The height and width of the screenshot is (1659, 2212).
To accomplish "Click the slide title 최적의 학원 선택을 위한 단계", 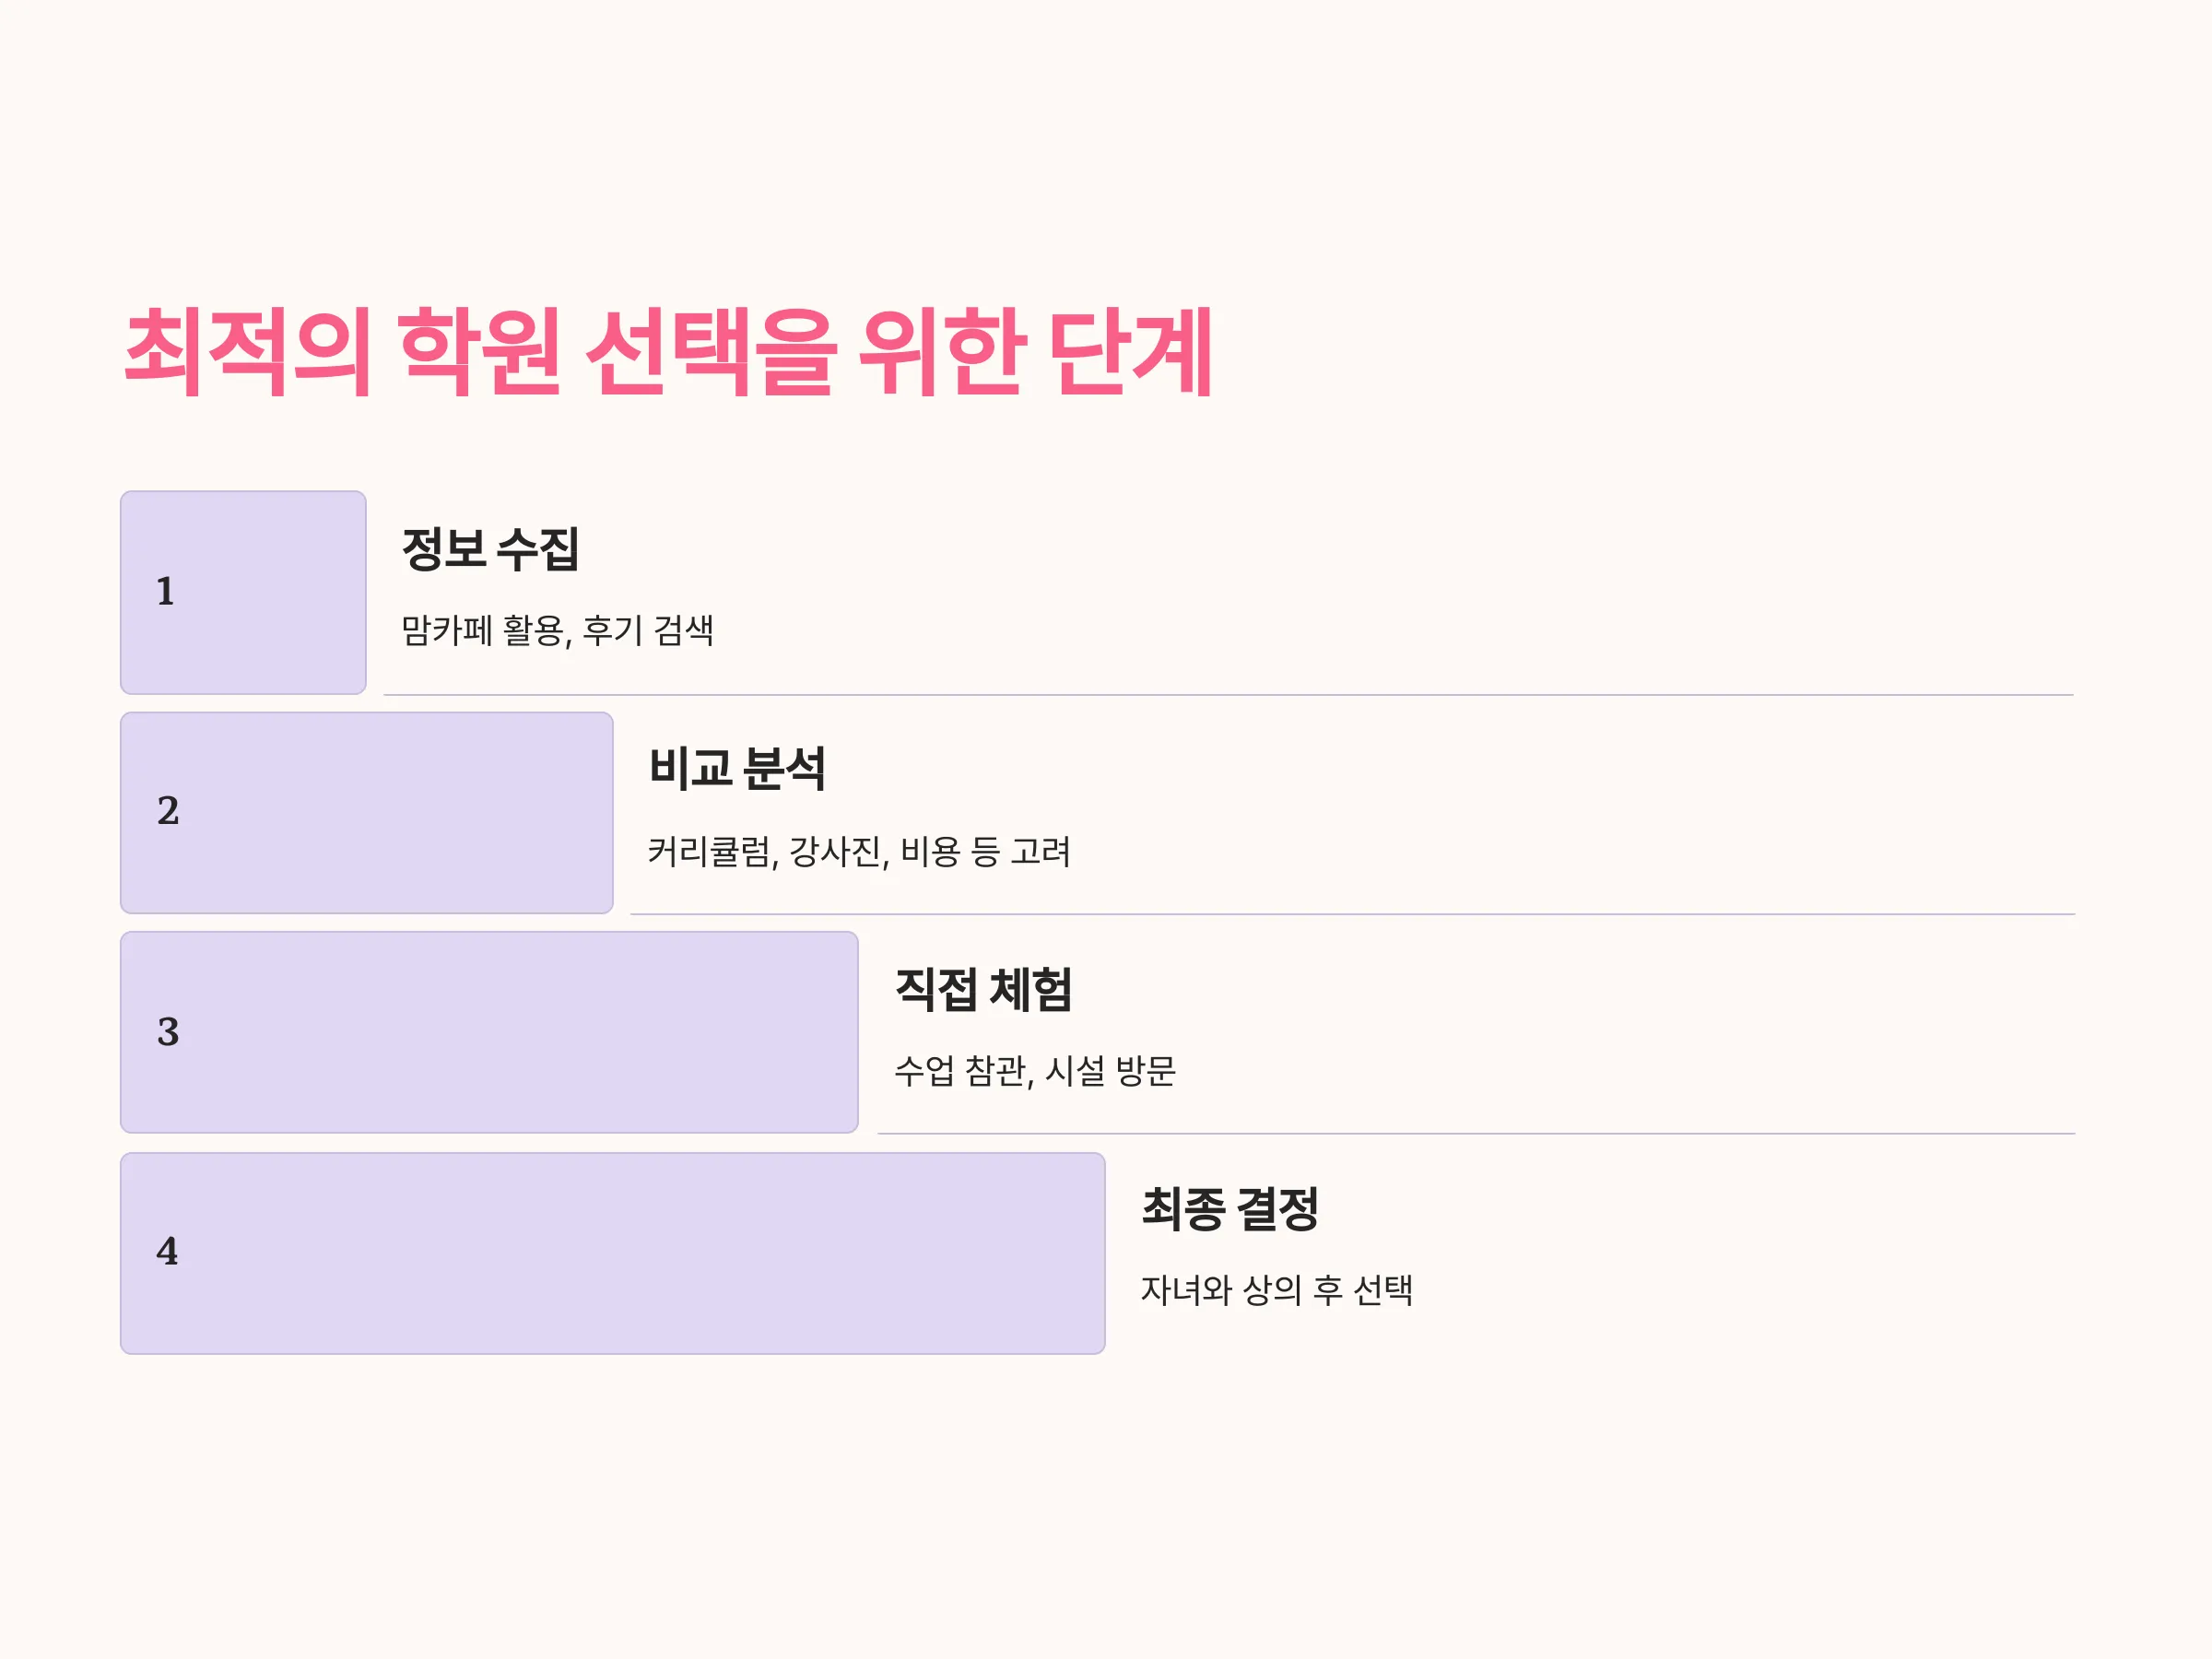I will [x=668, y=351].
